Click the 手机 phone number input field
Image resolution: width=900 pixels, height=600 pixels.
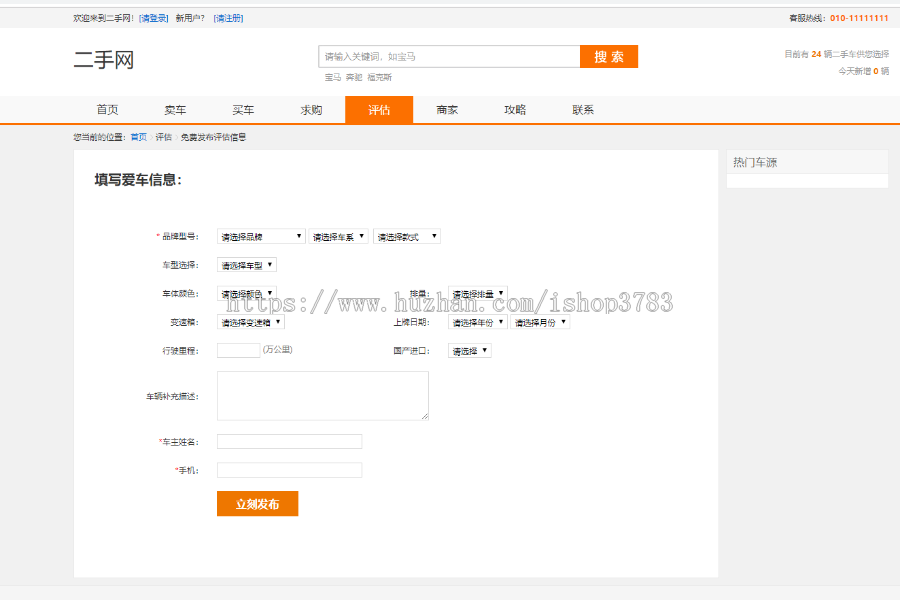[289, 469]
